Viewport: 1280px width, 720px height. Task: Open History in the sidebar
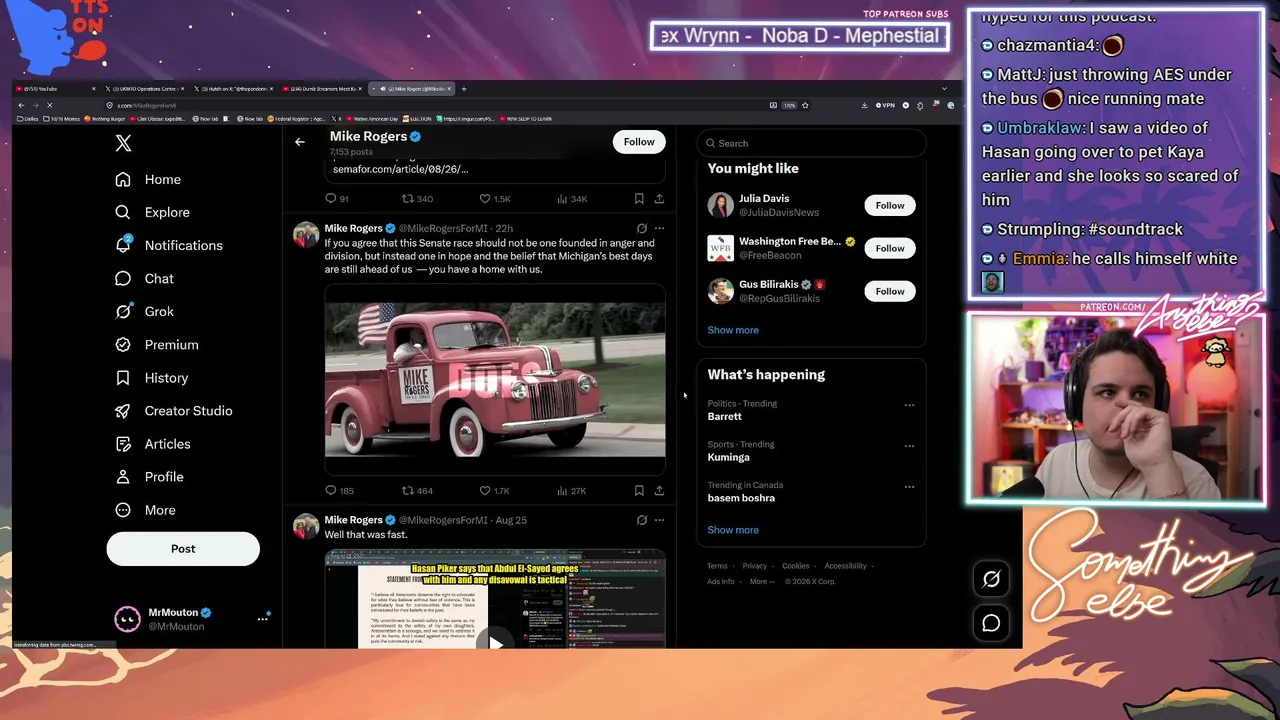(151, 378)
